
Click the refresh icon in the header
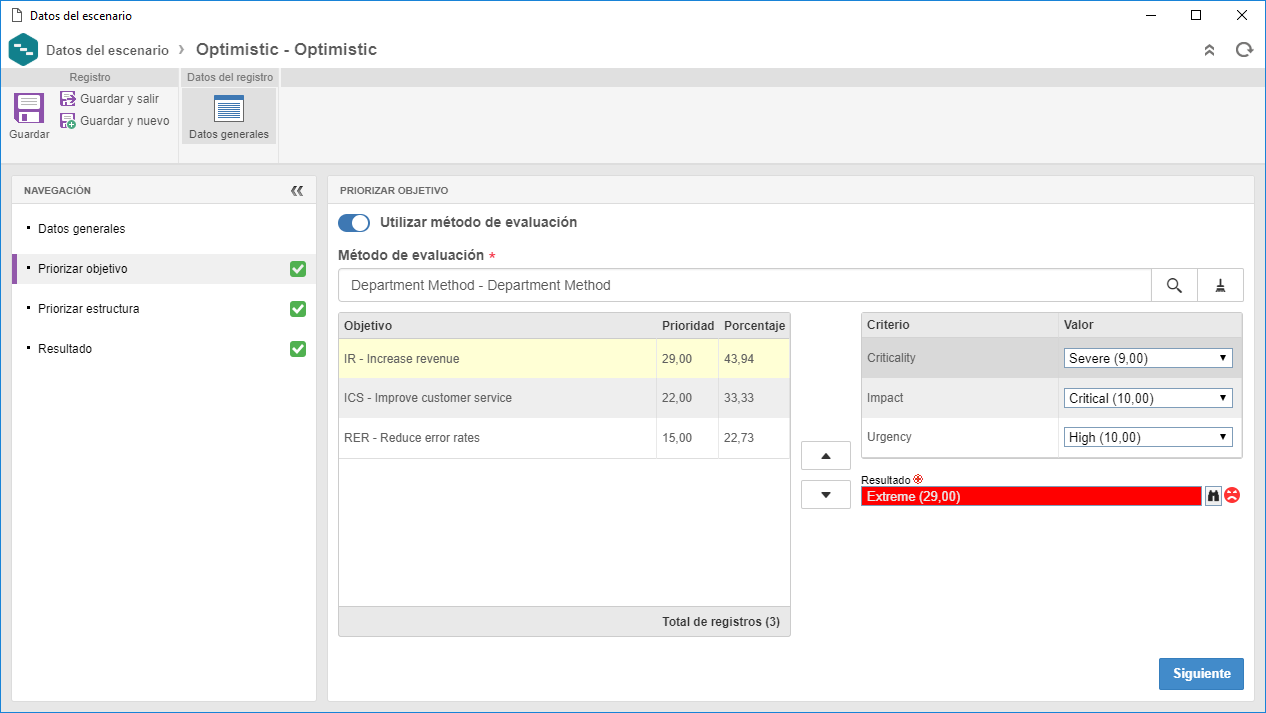click(1244, 50)
